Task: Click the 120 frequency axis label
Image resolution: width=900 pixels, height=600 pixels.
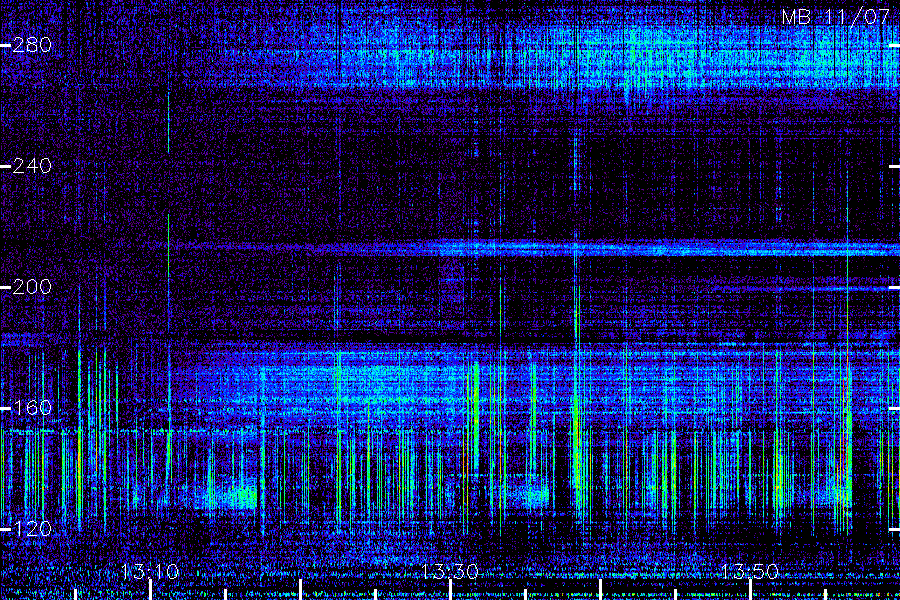Action: coord(32,529)
